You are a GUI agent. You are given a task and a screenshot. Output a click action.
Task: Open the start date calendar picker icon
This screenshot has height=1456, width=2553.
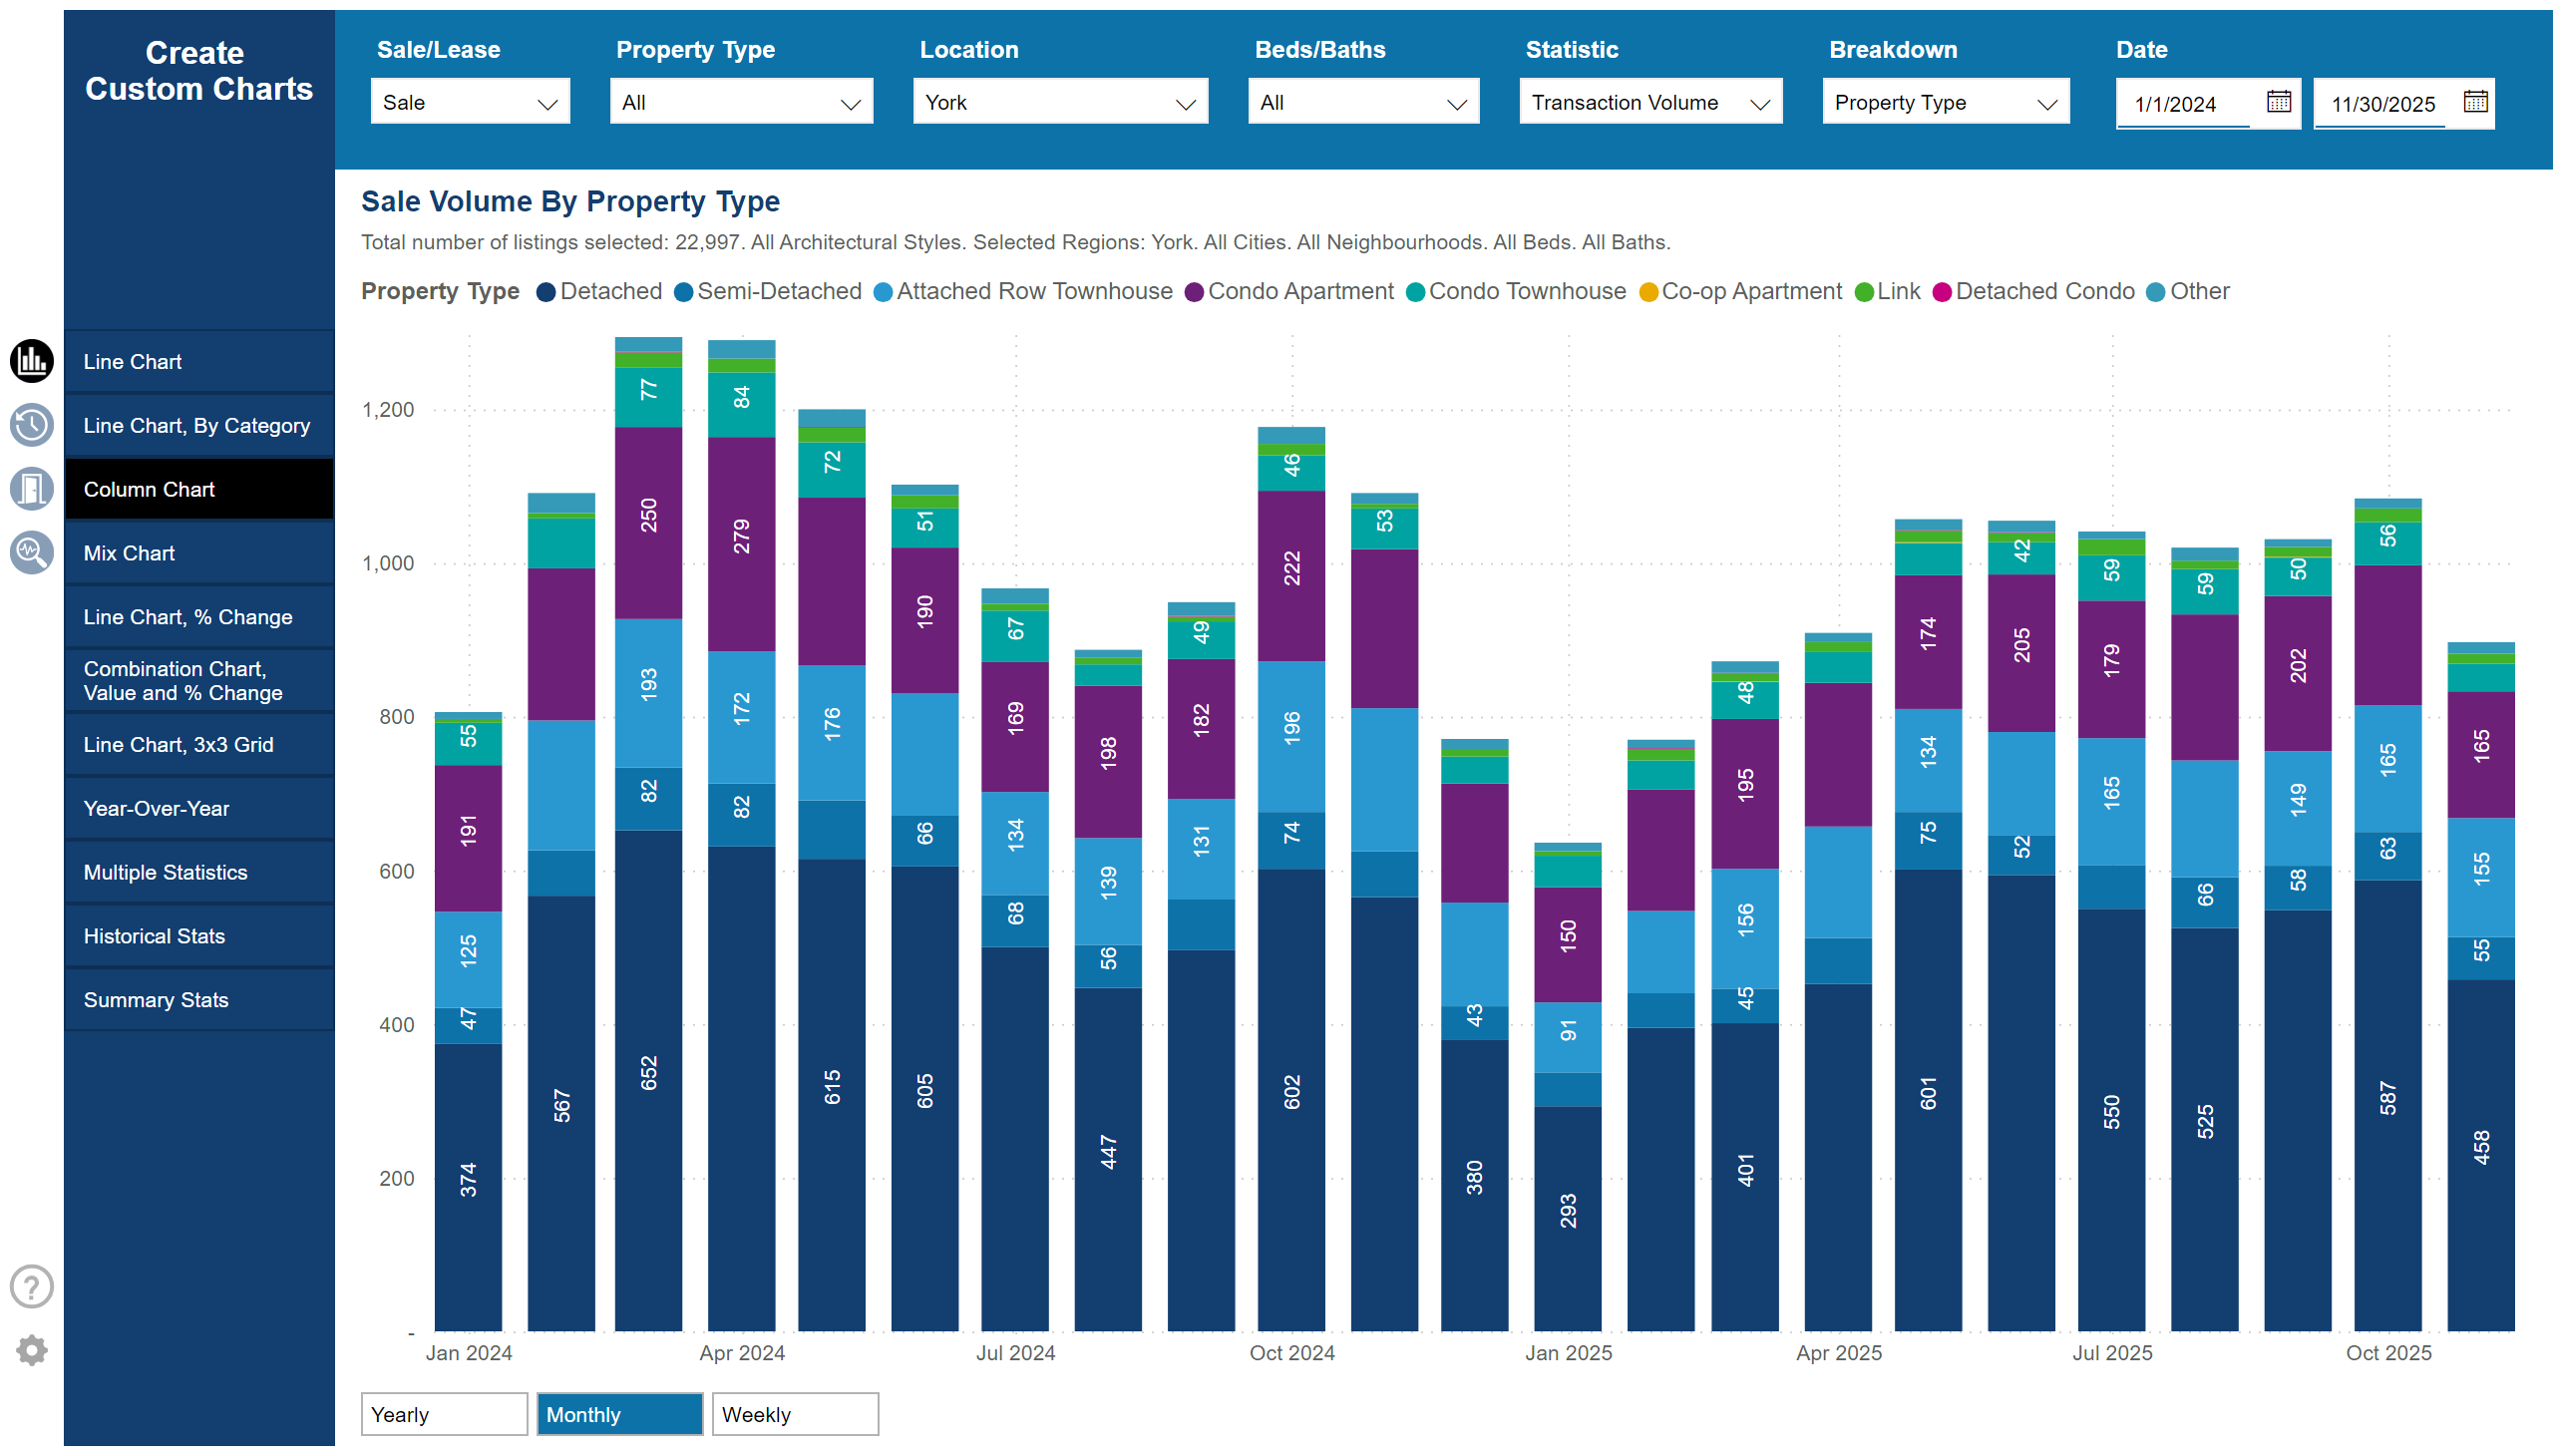coord(2278,102)
